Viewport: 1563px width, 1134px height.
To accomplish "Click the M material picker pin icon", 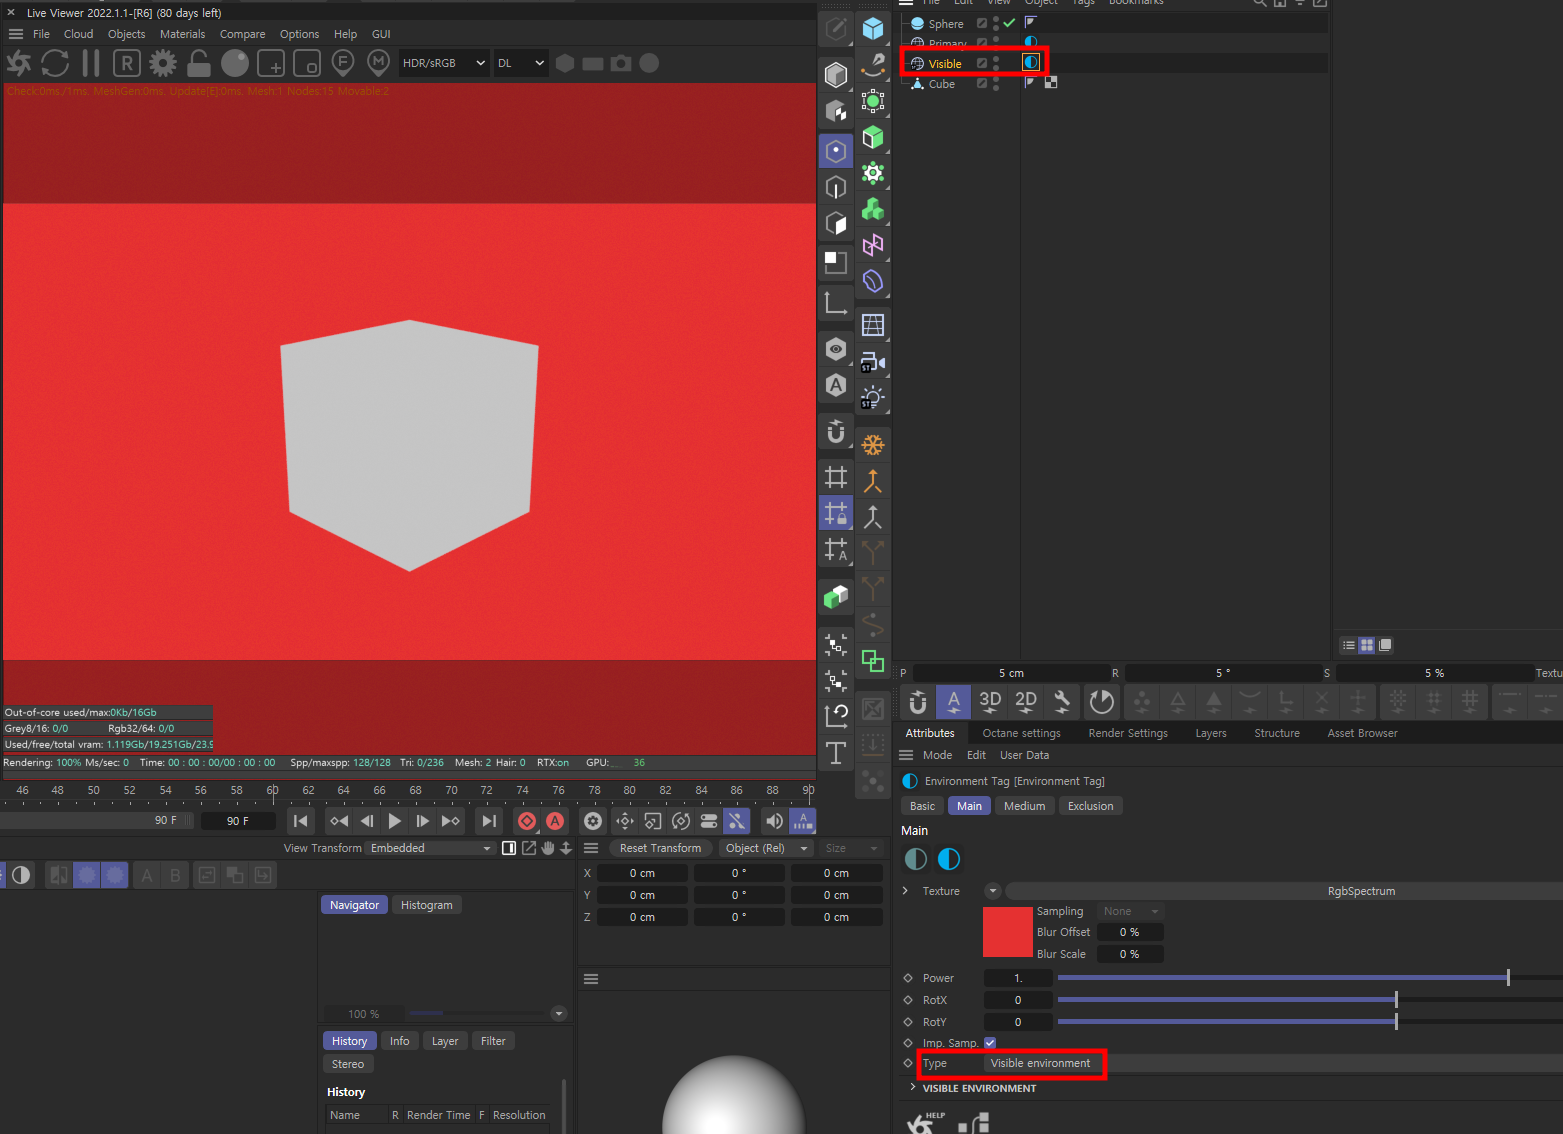I will tap(378, 63).
